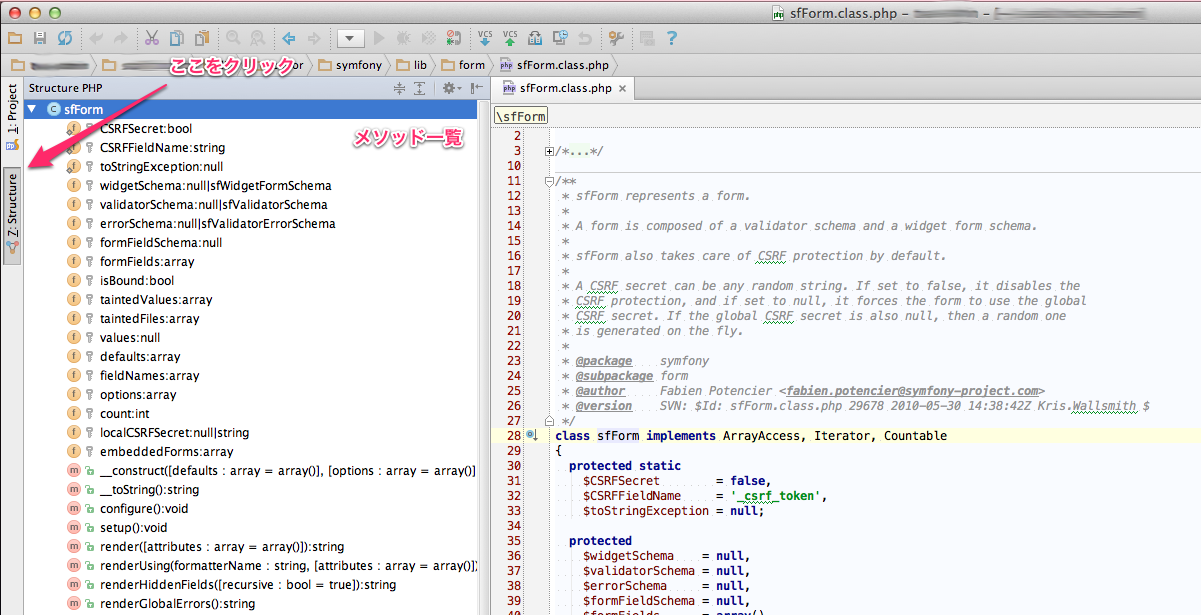
Task: Click the symfony folder in breadcrumb
Action: 357,65
